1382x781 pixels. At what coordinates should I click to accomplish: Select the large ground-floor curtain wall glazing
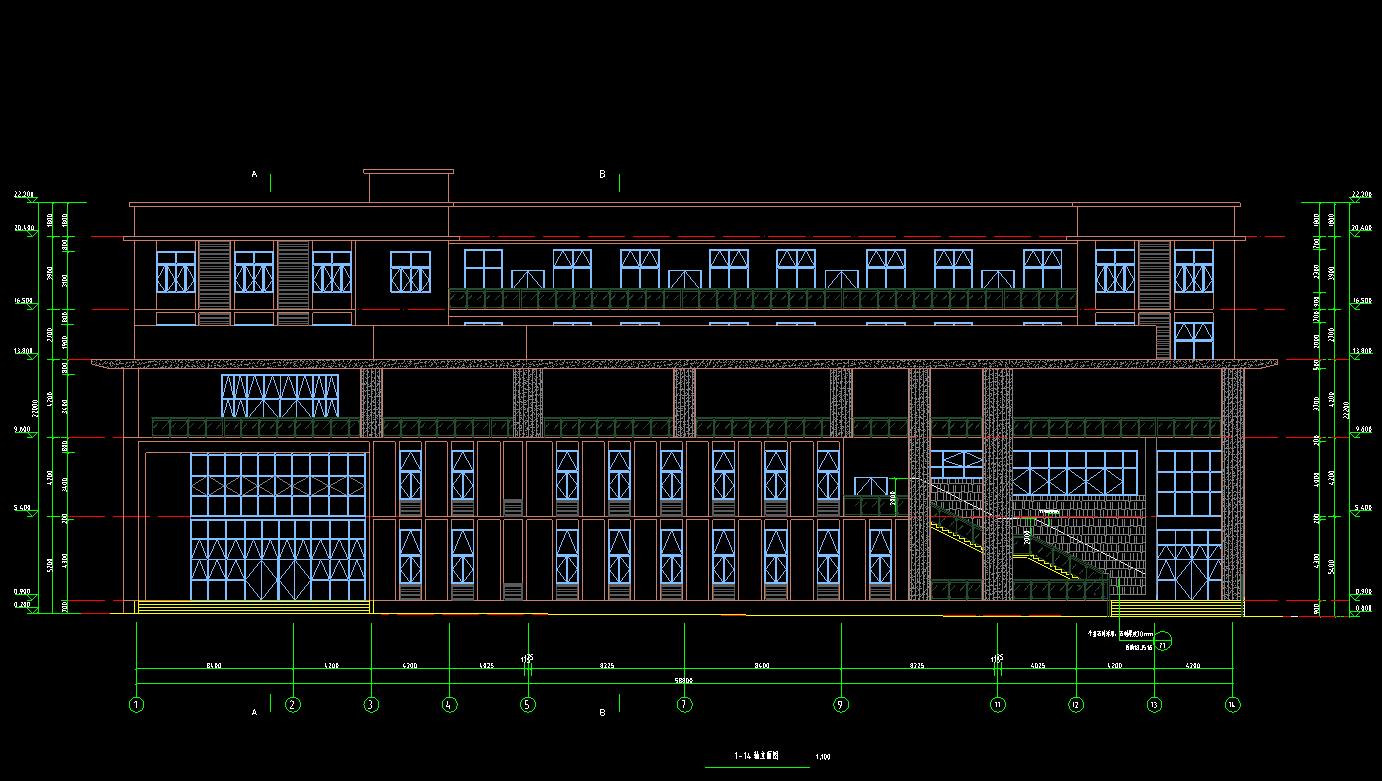click(278, 527)
